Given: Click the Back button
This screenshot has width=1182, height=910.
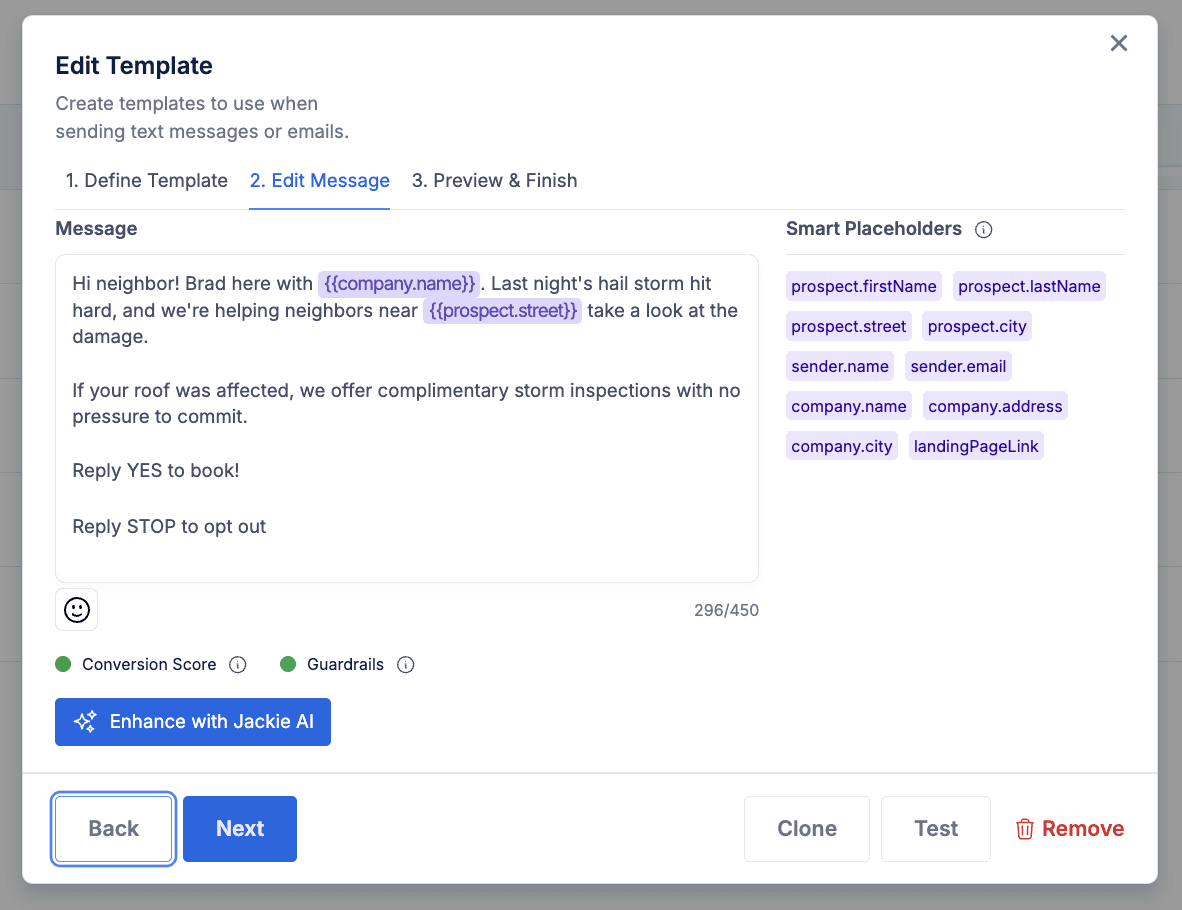Looking at the screenshot, I should tap(114, 829).
